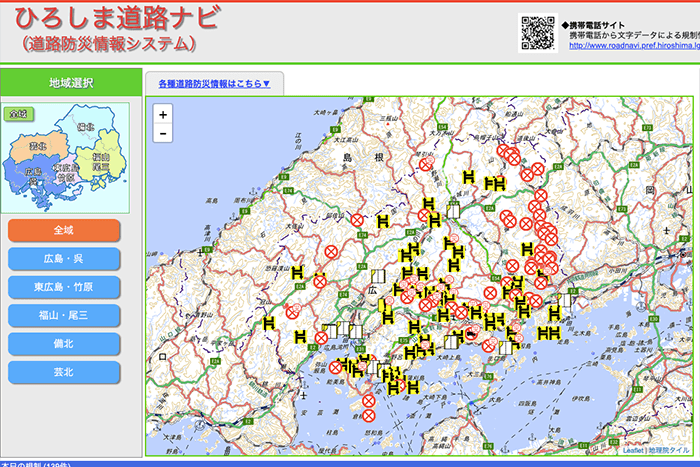Select the southernmost red road-closure marker
Screen dimensions: 700x467
point(368,415)
